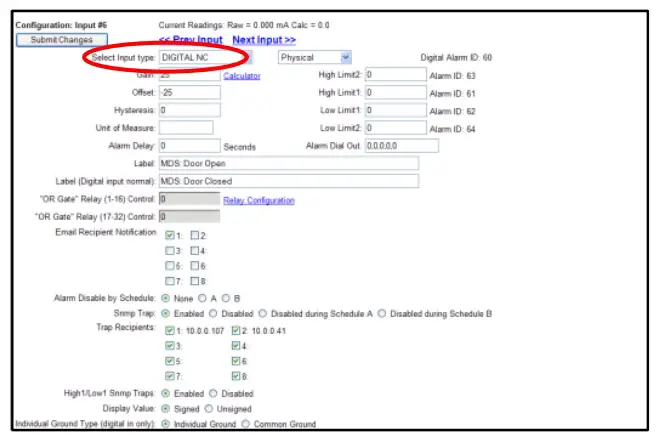Check Email Recipient Notification 5
The width and height of the screenshot is (656, 438).
tap(169, 266)
